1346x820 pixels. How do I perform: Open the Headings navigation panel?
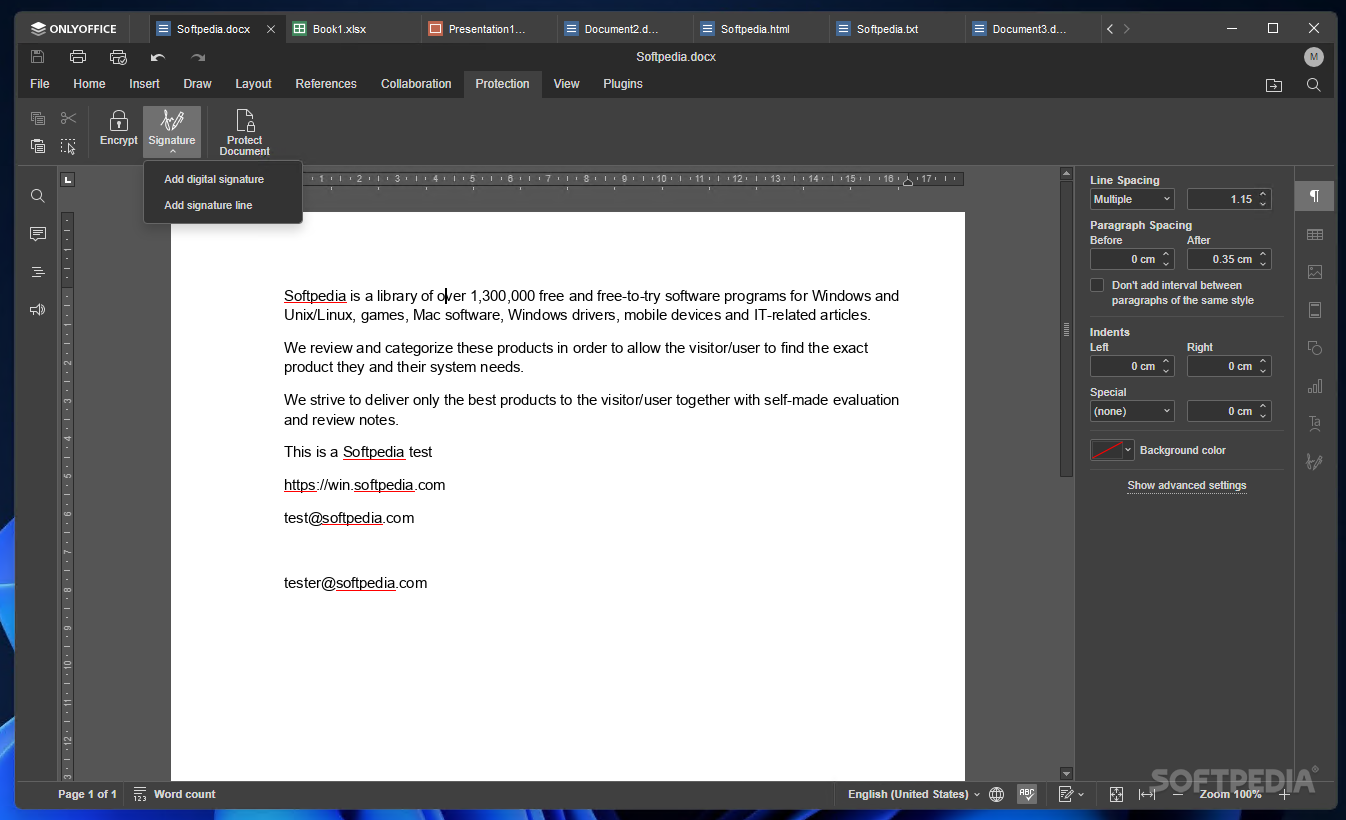point(38,272)
